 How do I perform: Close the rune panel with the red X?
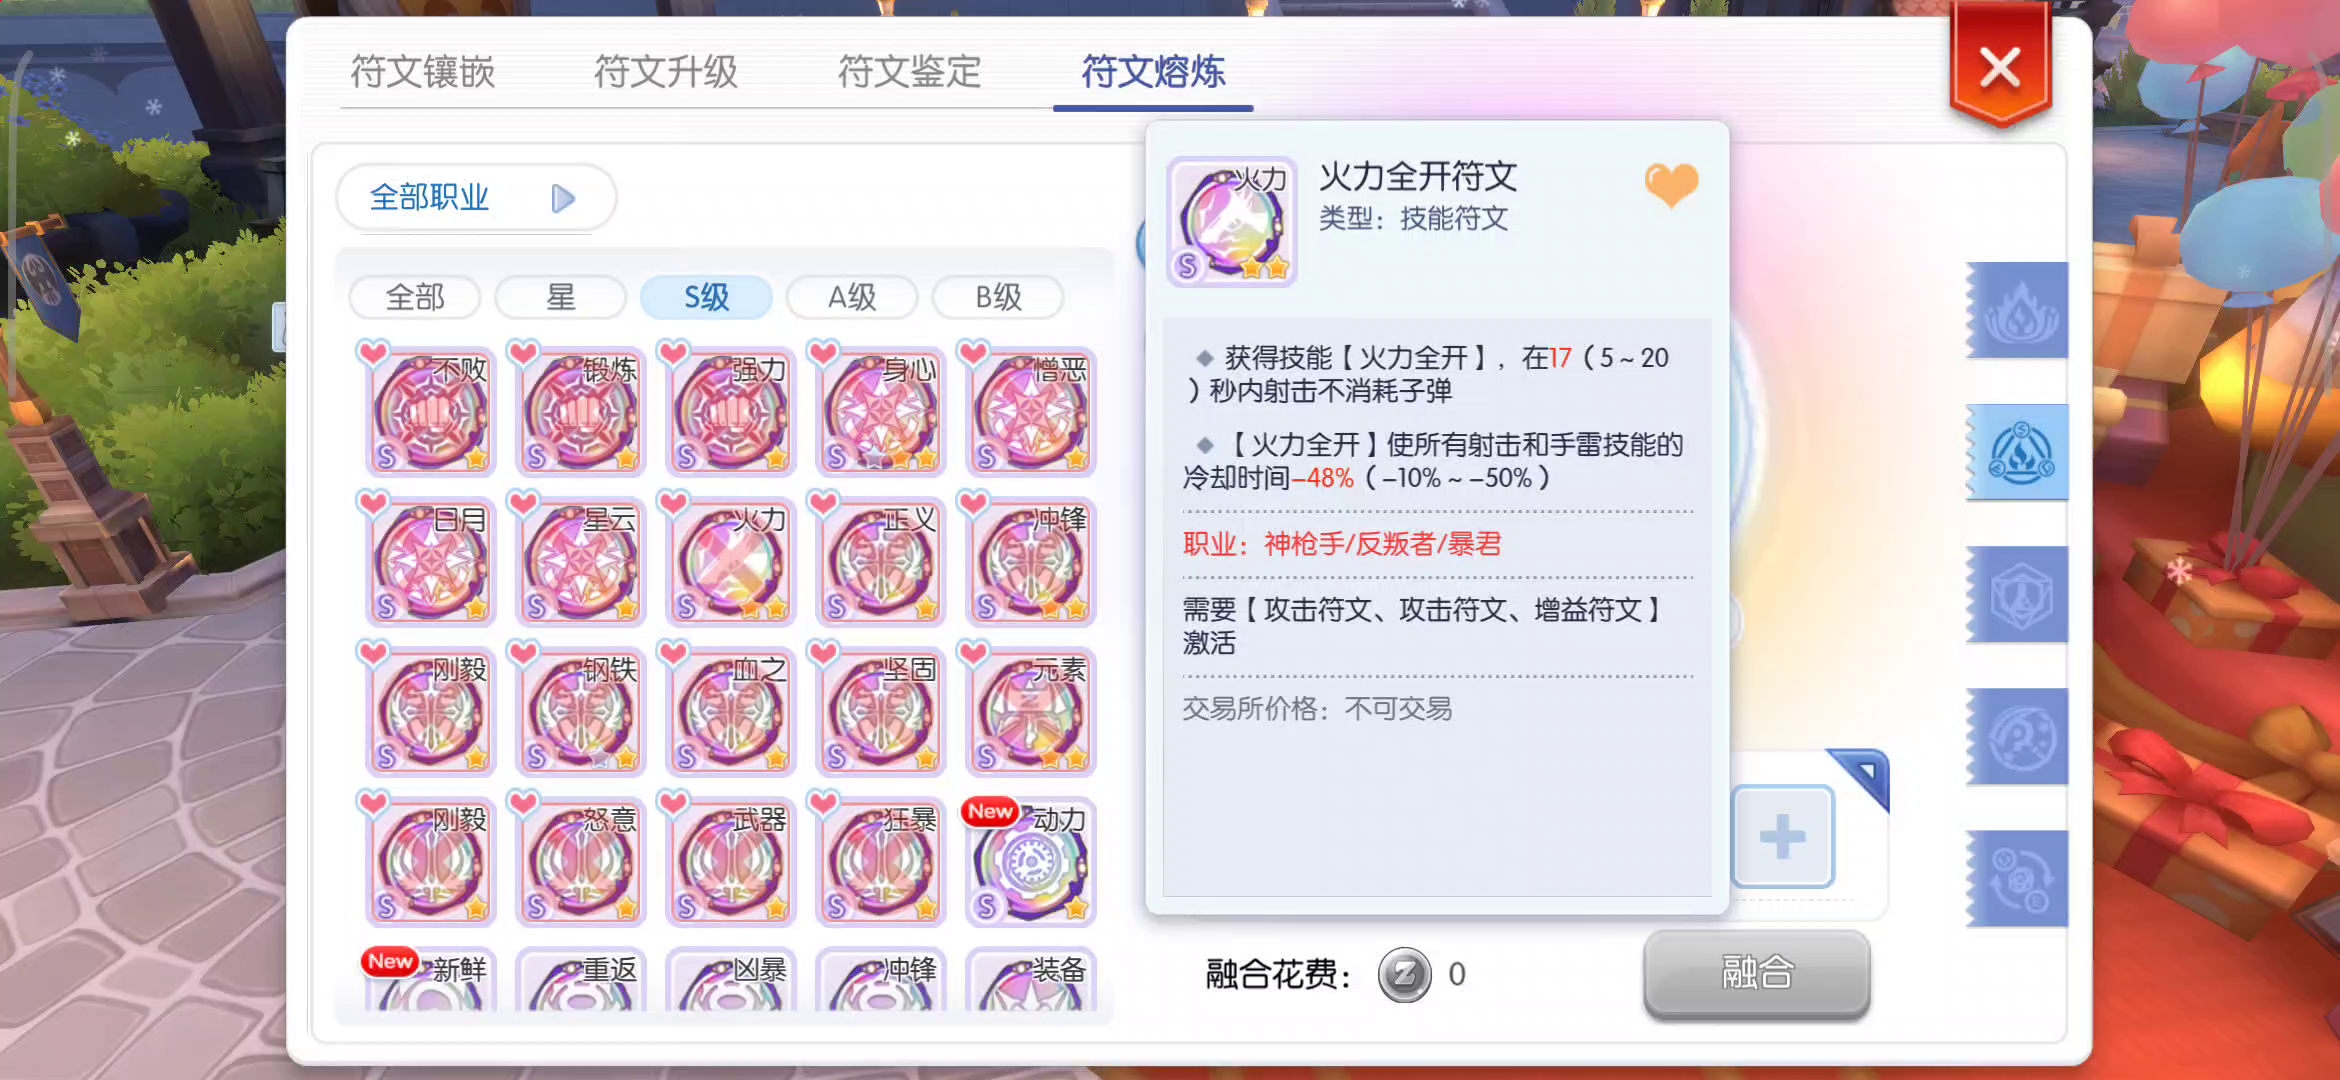[x=2000, y=68]
